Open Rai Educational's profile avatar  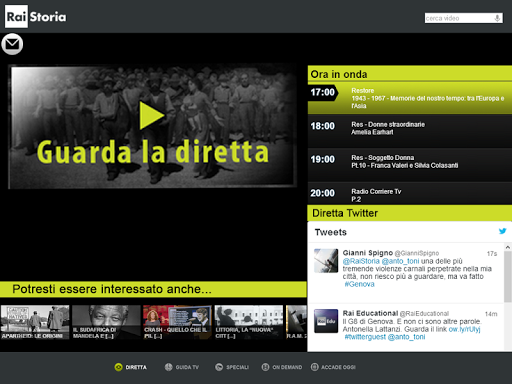click(326, 321)
